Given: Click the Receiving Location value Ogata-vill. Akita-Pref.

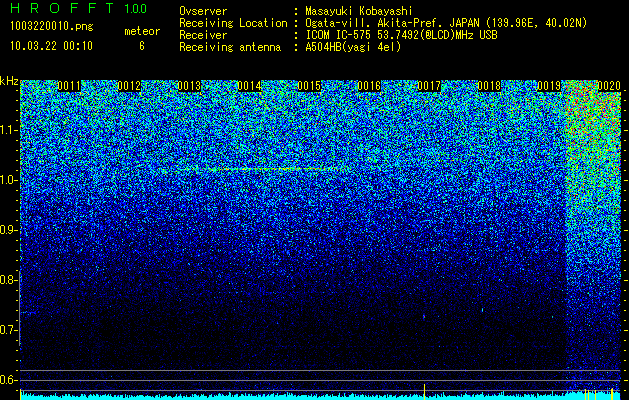Looking at the screenshot, I should (374, 23).
